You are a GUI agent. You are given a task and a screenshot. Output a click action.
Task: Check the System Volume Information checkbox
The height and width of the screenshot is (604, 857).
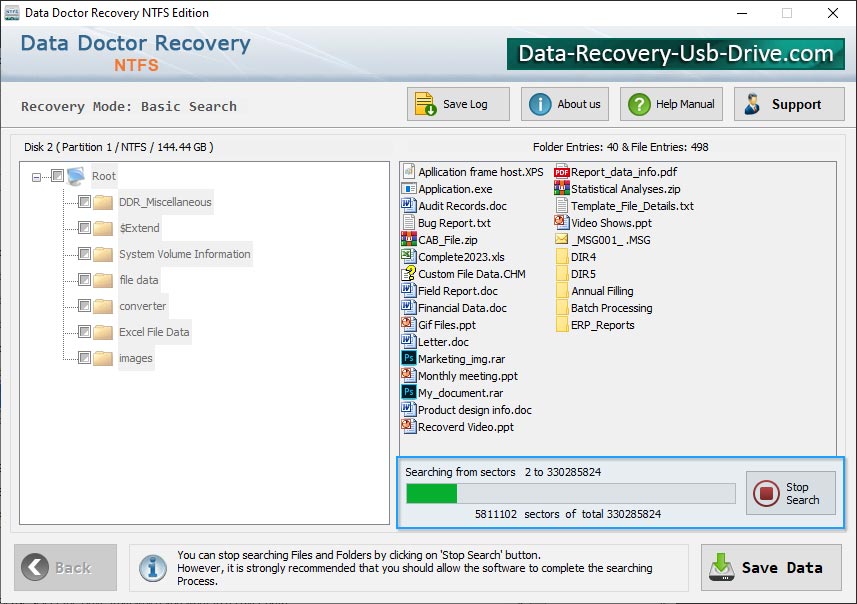tap(84, 254)
